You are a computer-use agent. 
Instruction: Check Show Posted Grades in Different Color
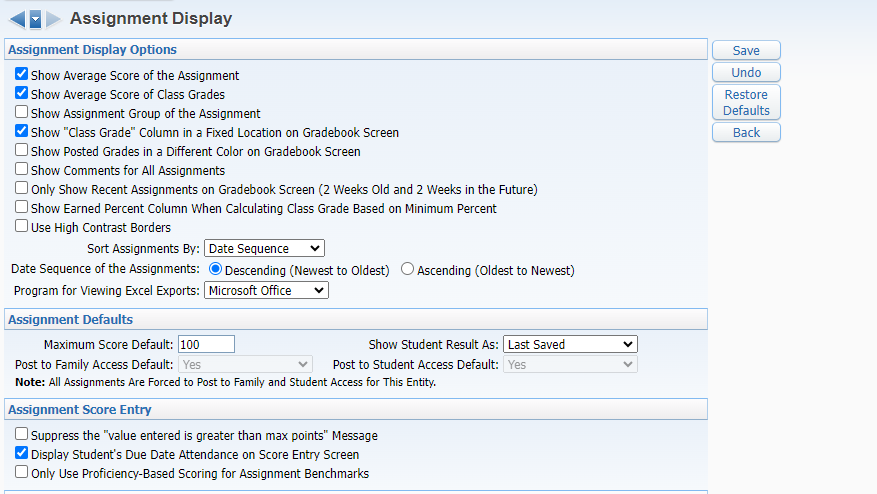pyautogui.click(x=22, y=151)
